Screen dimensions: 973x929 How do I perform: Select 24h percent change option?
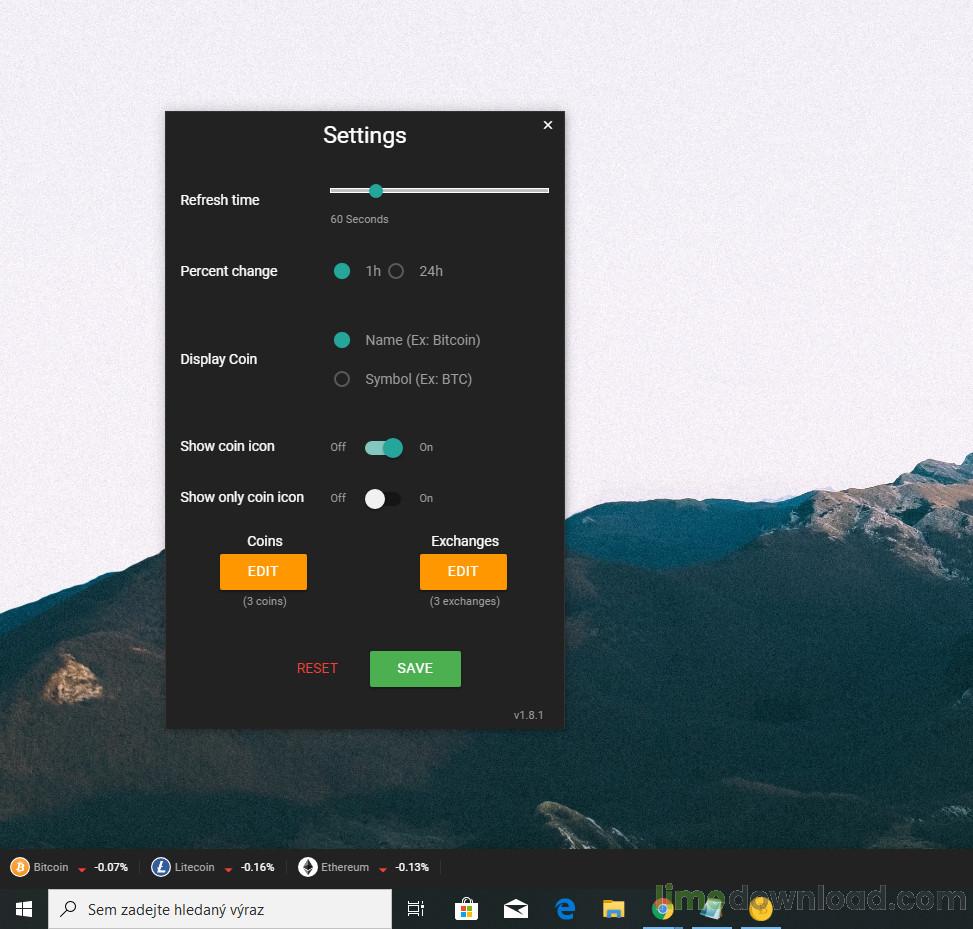396,271
